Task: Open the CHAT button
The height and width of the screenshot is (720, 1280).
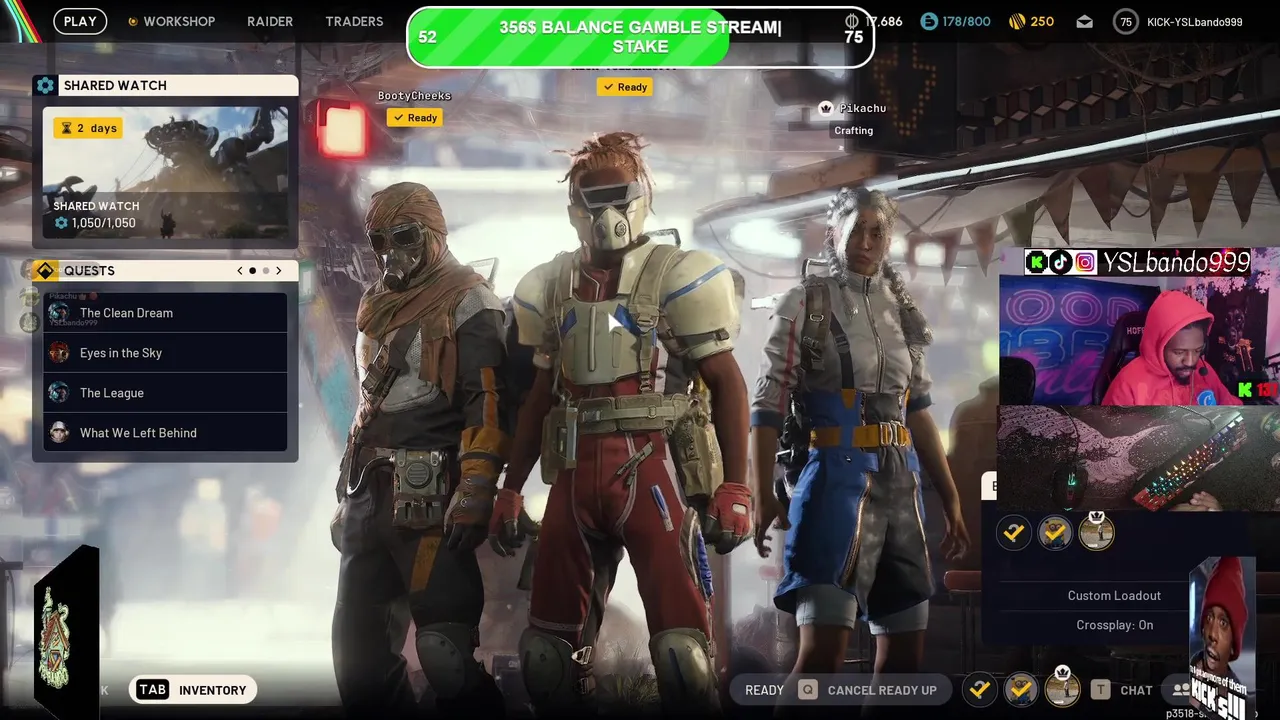Action: point(1136,690)
